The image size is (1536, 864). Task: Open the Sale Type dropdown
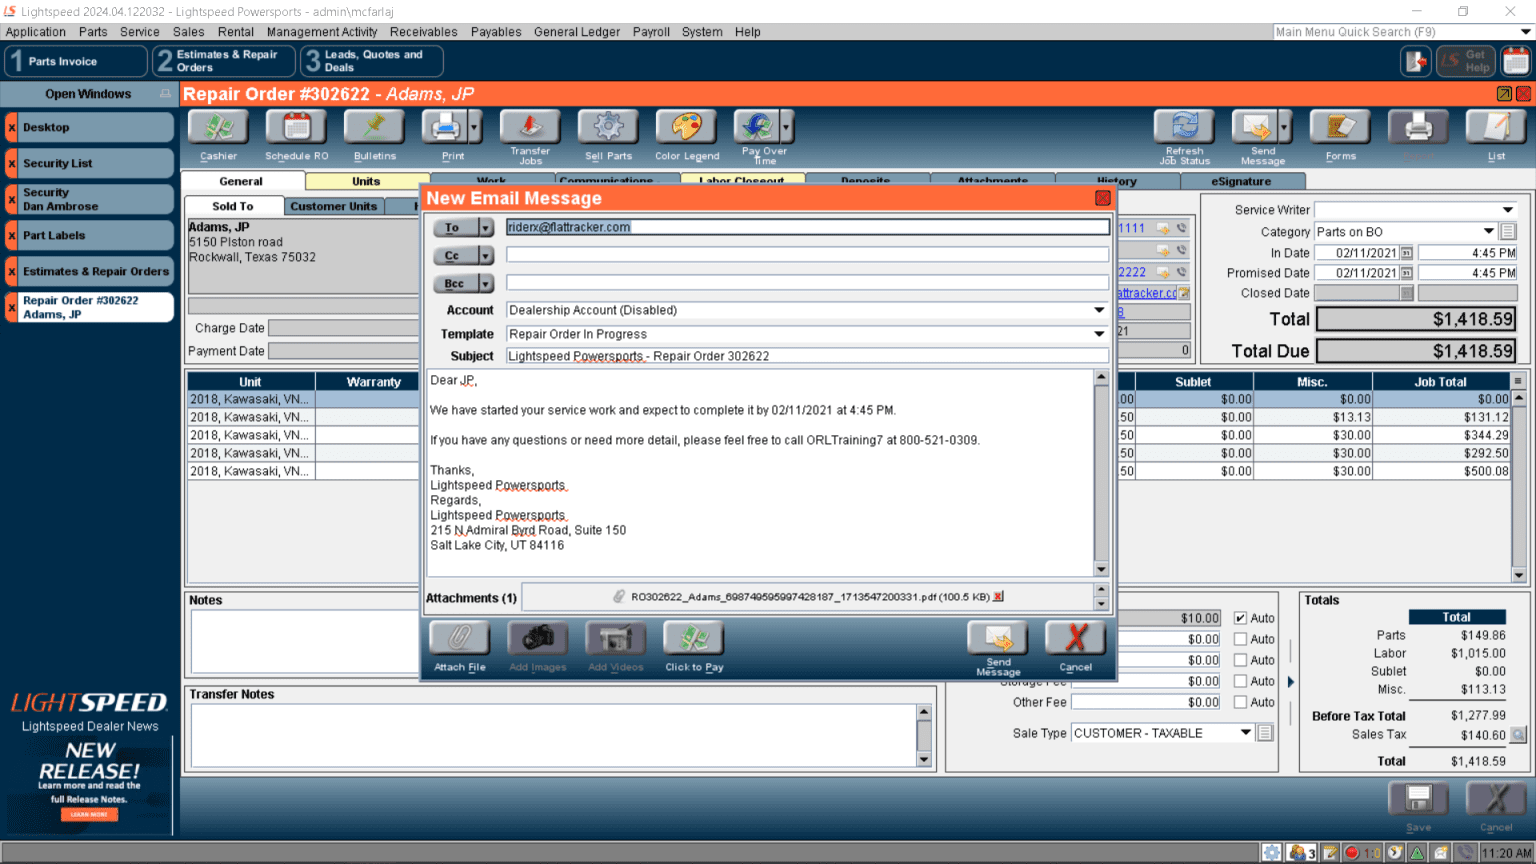(1245, 733)
